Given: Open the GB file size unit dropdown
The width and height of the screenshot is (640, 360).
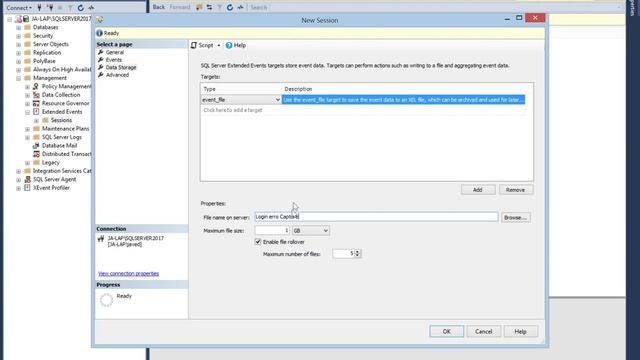Looking at the screenshot, I should click(325, 231).
